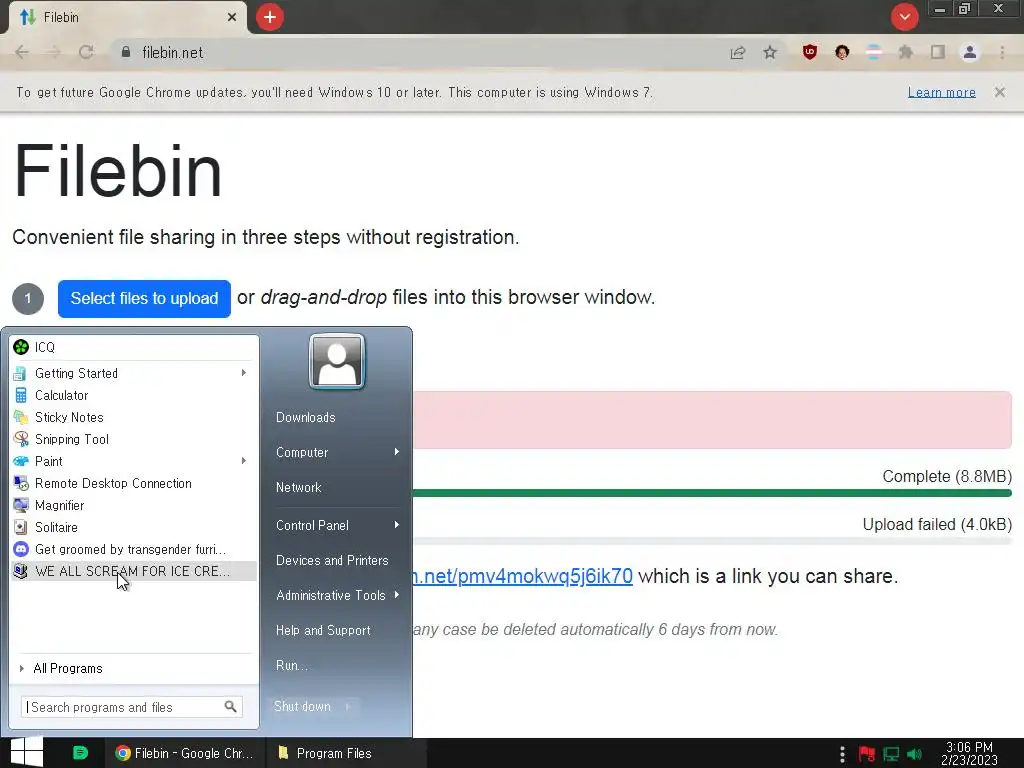The height and width of the screenshot is (768, 1024).
Task: Open ICQ from Start menu
Action: click(134, 347)
